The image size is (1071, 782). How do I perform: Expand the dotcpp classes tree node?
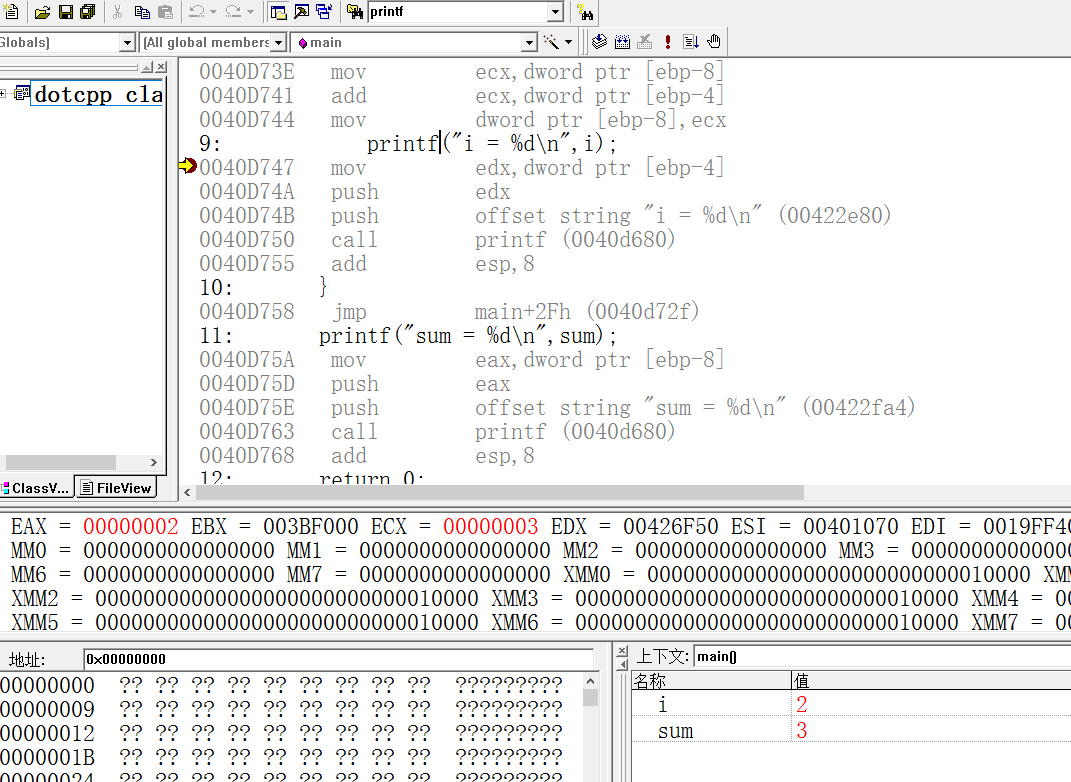coord(4,94)
